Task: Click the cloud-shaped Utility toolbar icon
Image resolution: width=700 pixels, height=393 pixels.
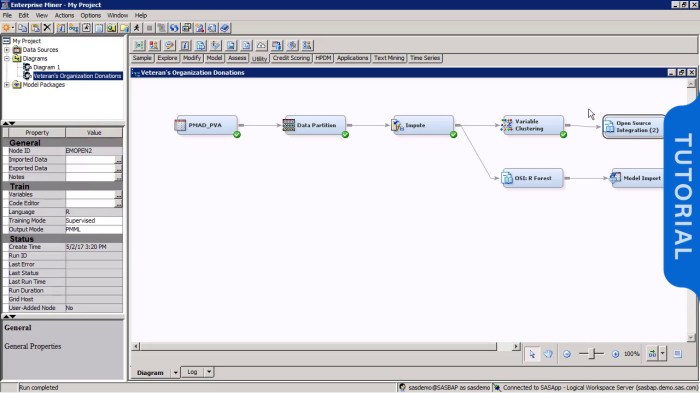Action: 261,45
